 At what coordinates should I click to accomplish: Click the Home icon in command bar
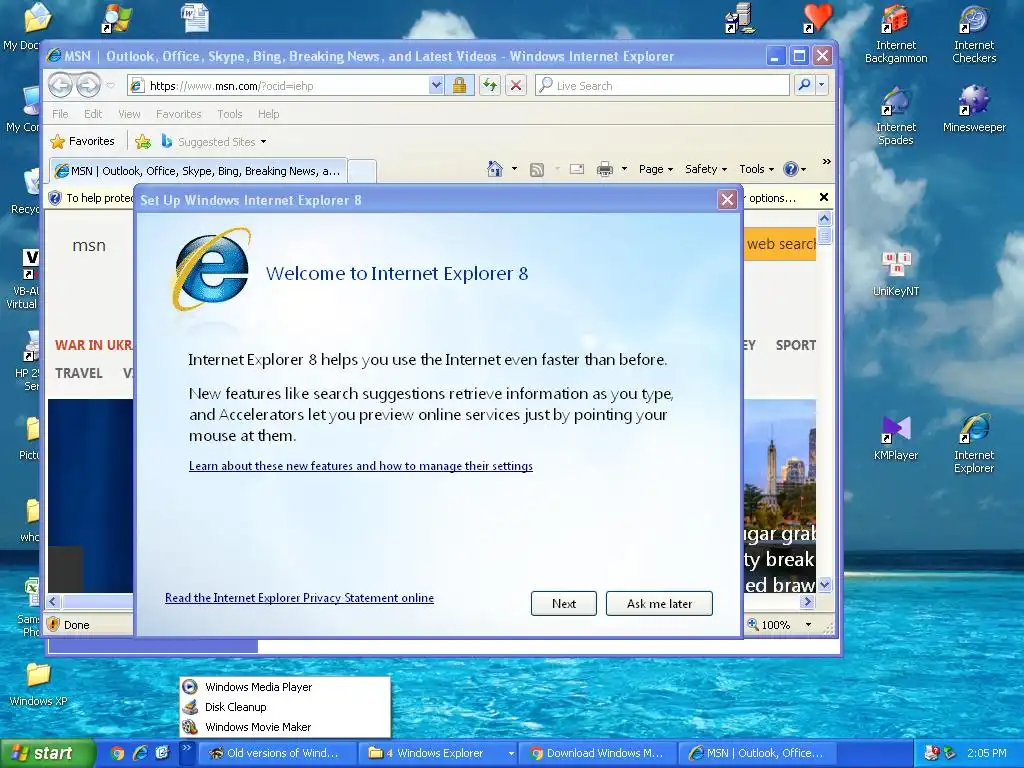(x=495, y=169)
